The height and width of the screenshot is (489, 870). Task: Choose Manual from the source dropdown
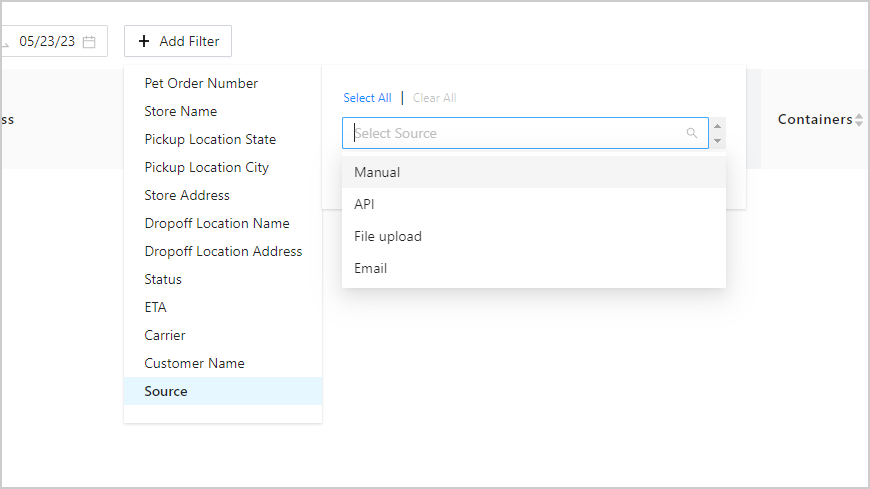tap(377, 172)
